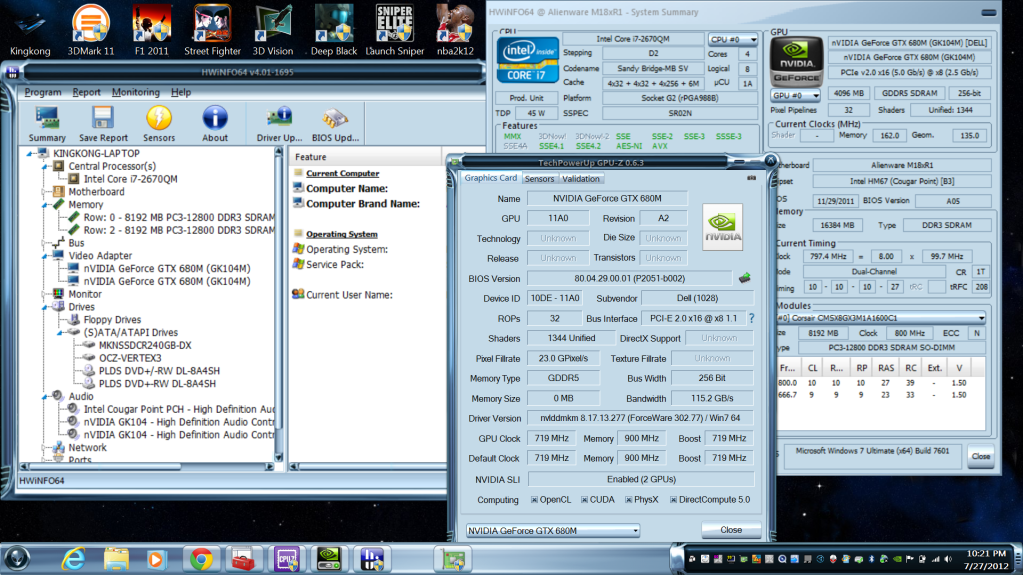Click the GPU-Z Name field value
1023x575 pixels.
607,198
